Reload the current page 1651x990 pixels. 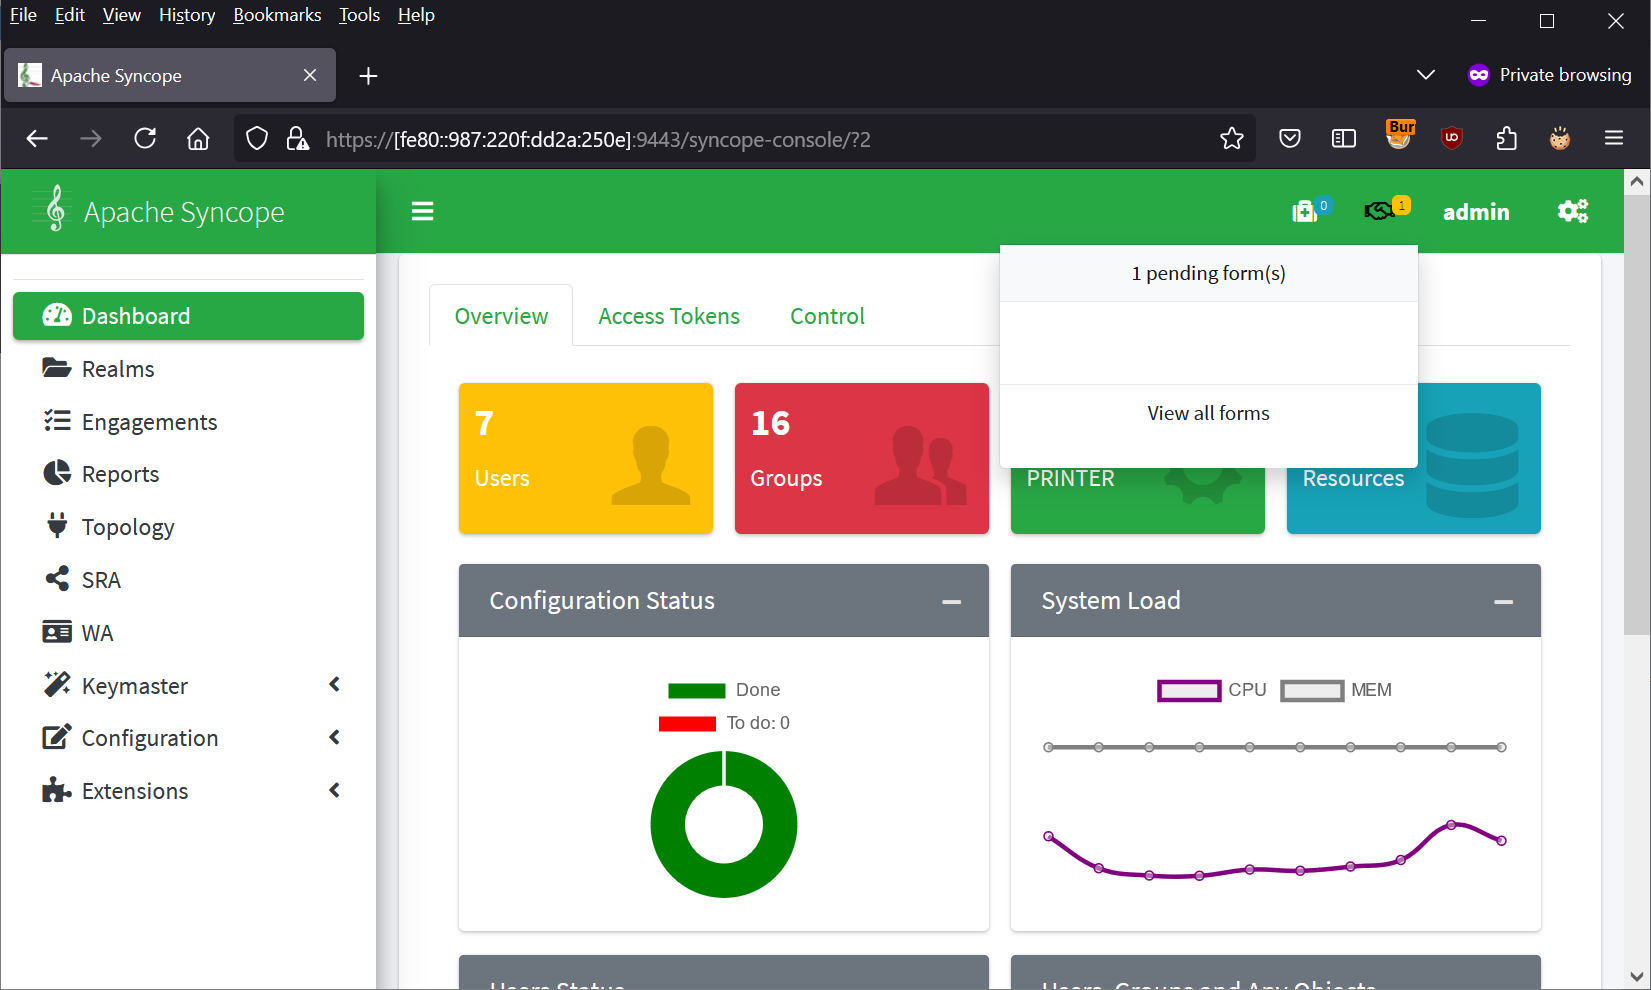(x=145, y=138)
